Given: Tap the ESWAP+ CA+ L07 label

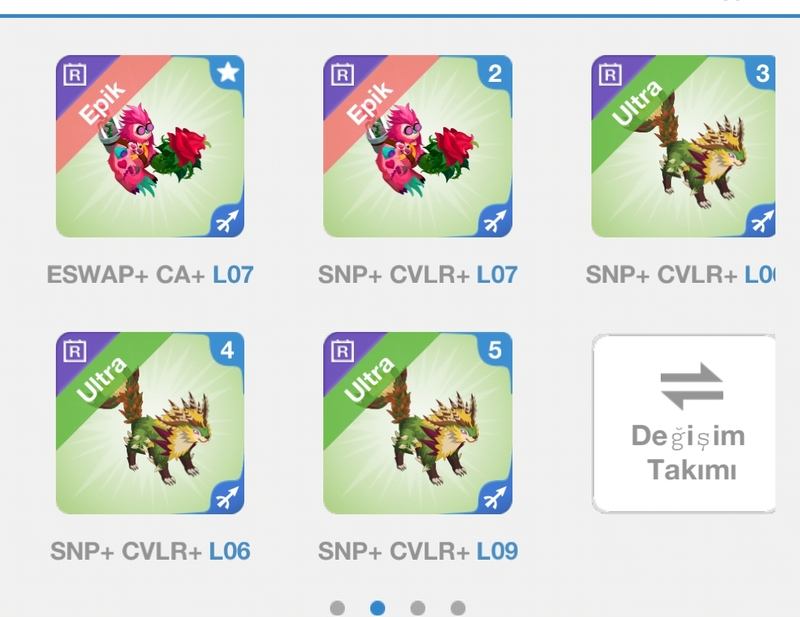Looking at the screenshot, I should [150, 275].
